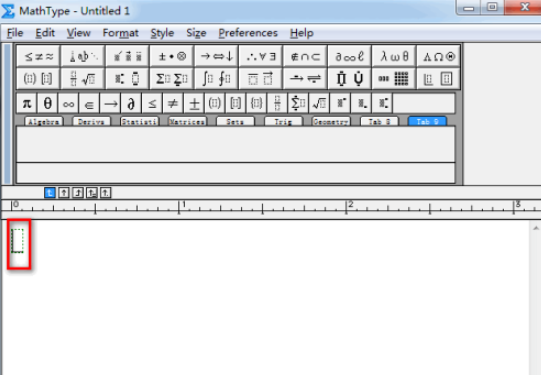Image resolution: width=541 pixels, height=375 pixels.
Task: Insert the pi symbol from small bar
Action: (27, 103)
